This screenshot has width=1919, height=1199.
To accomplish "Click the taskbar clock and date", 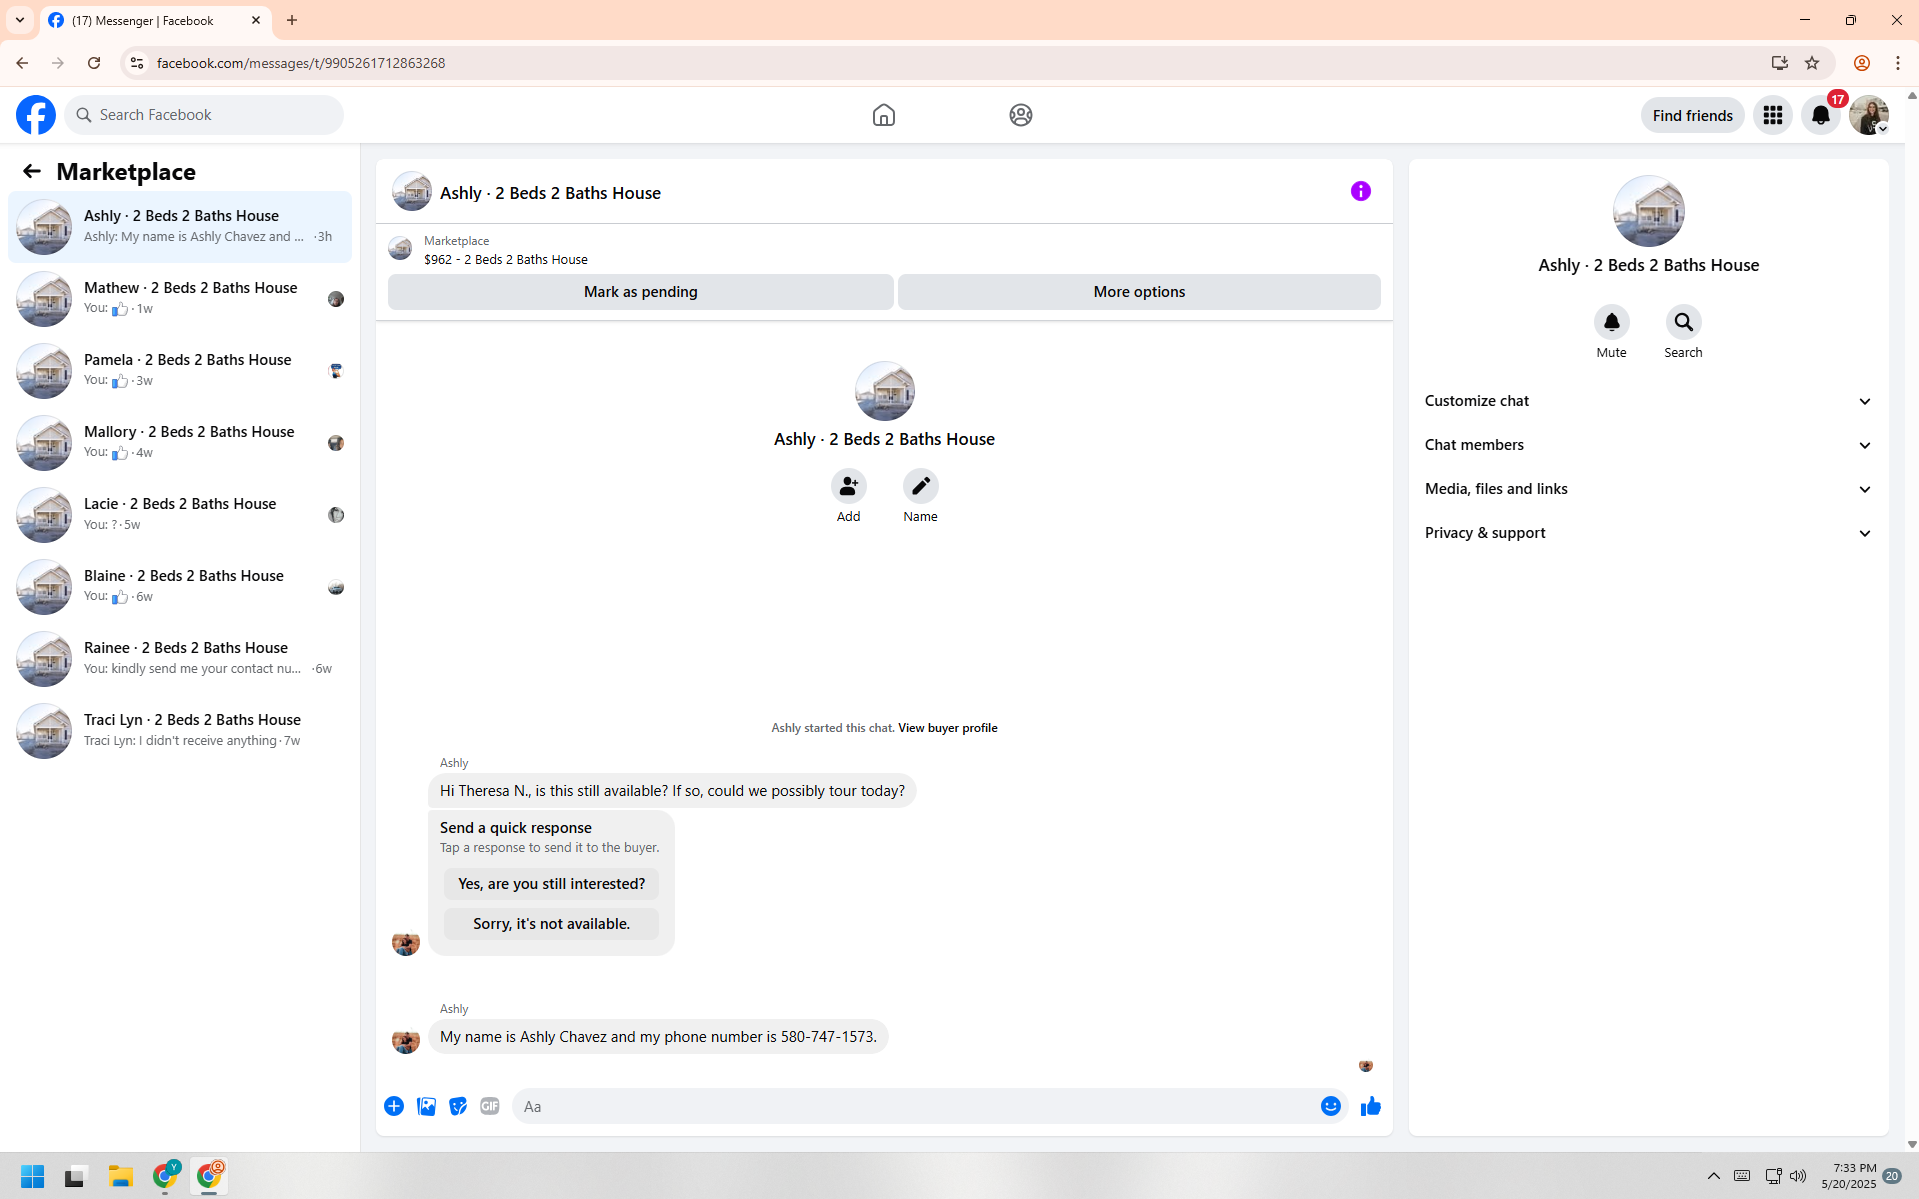I will 1848,1176.
